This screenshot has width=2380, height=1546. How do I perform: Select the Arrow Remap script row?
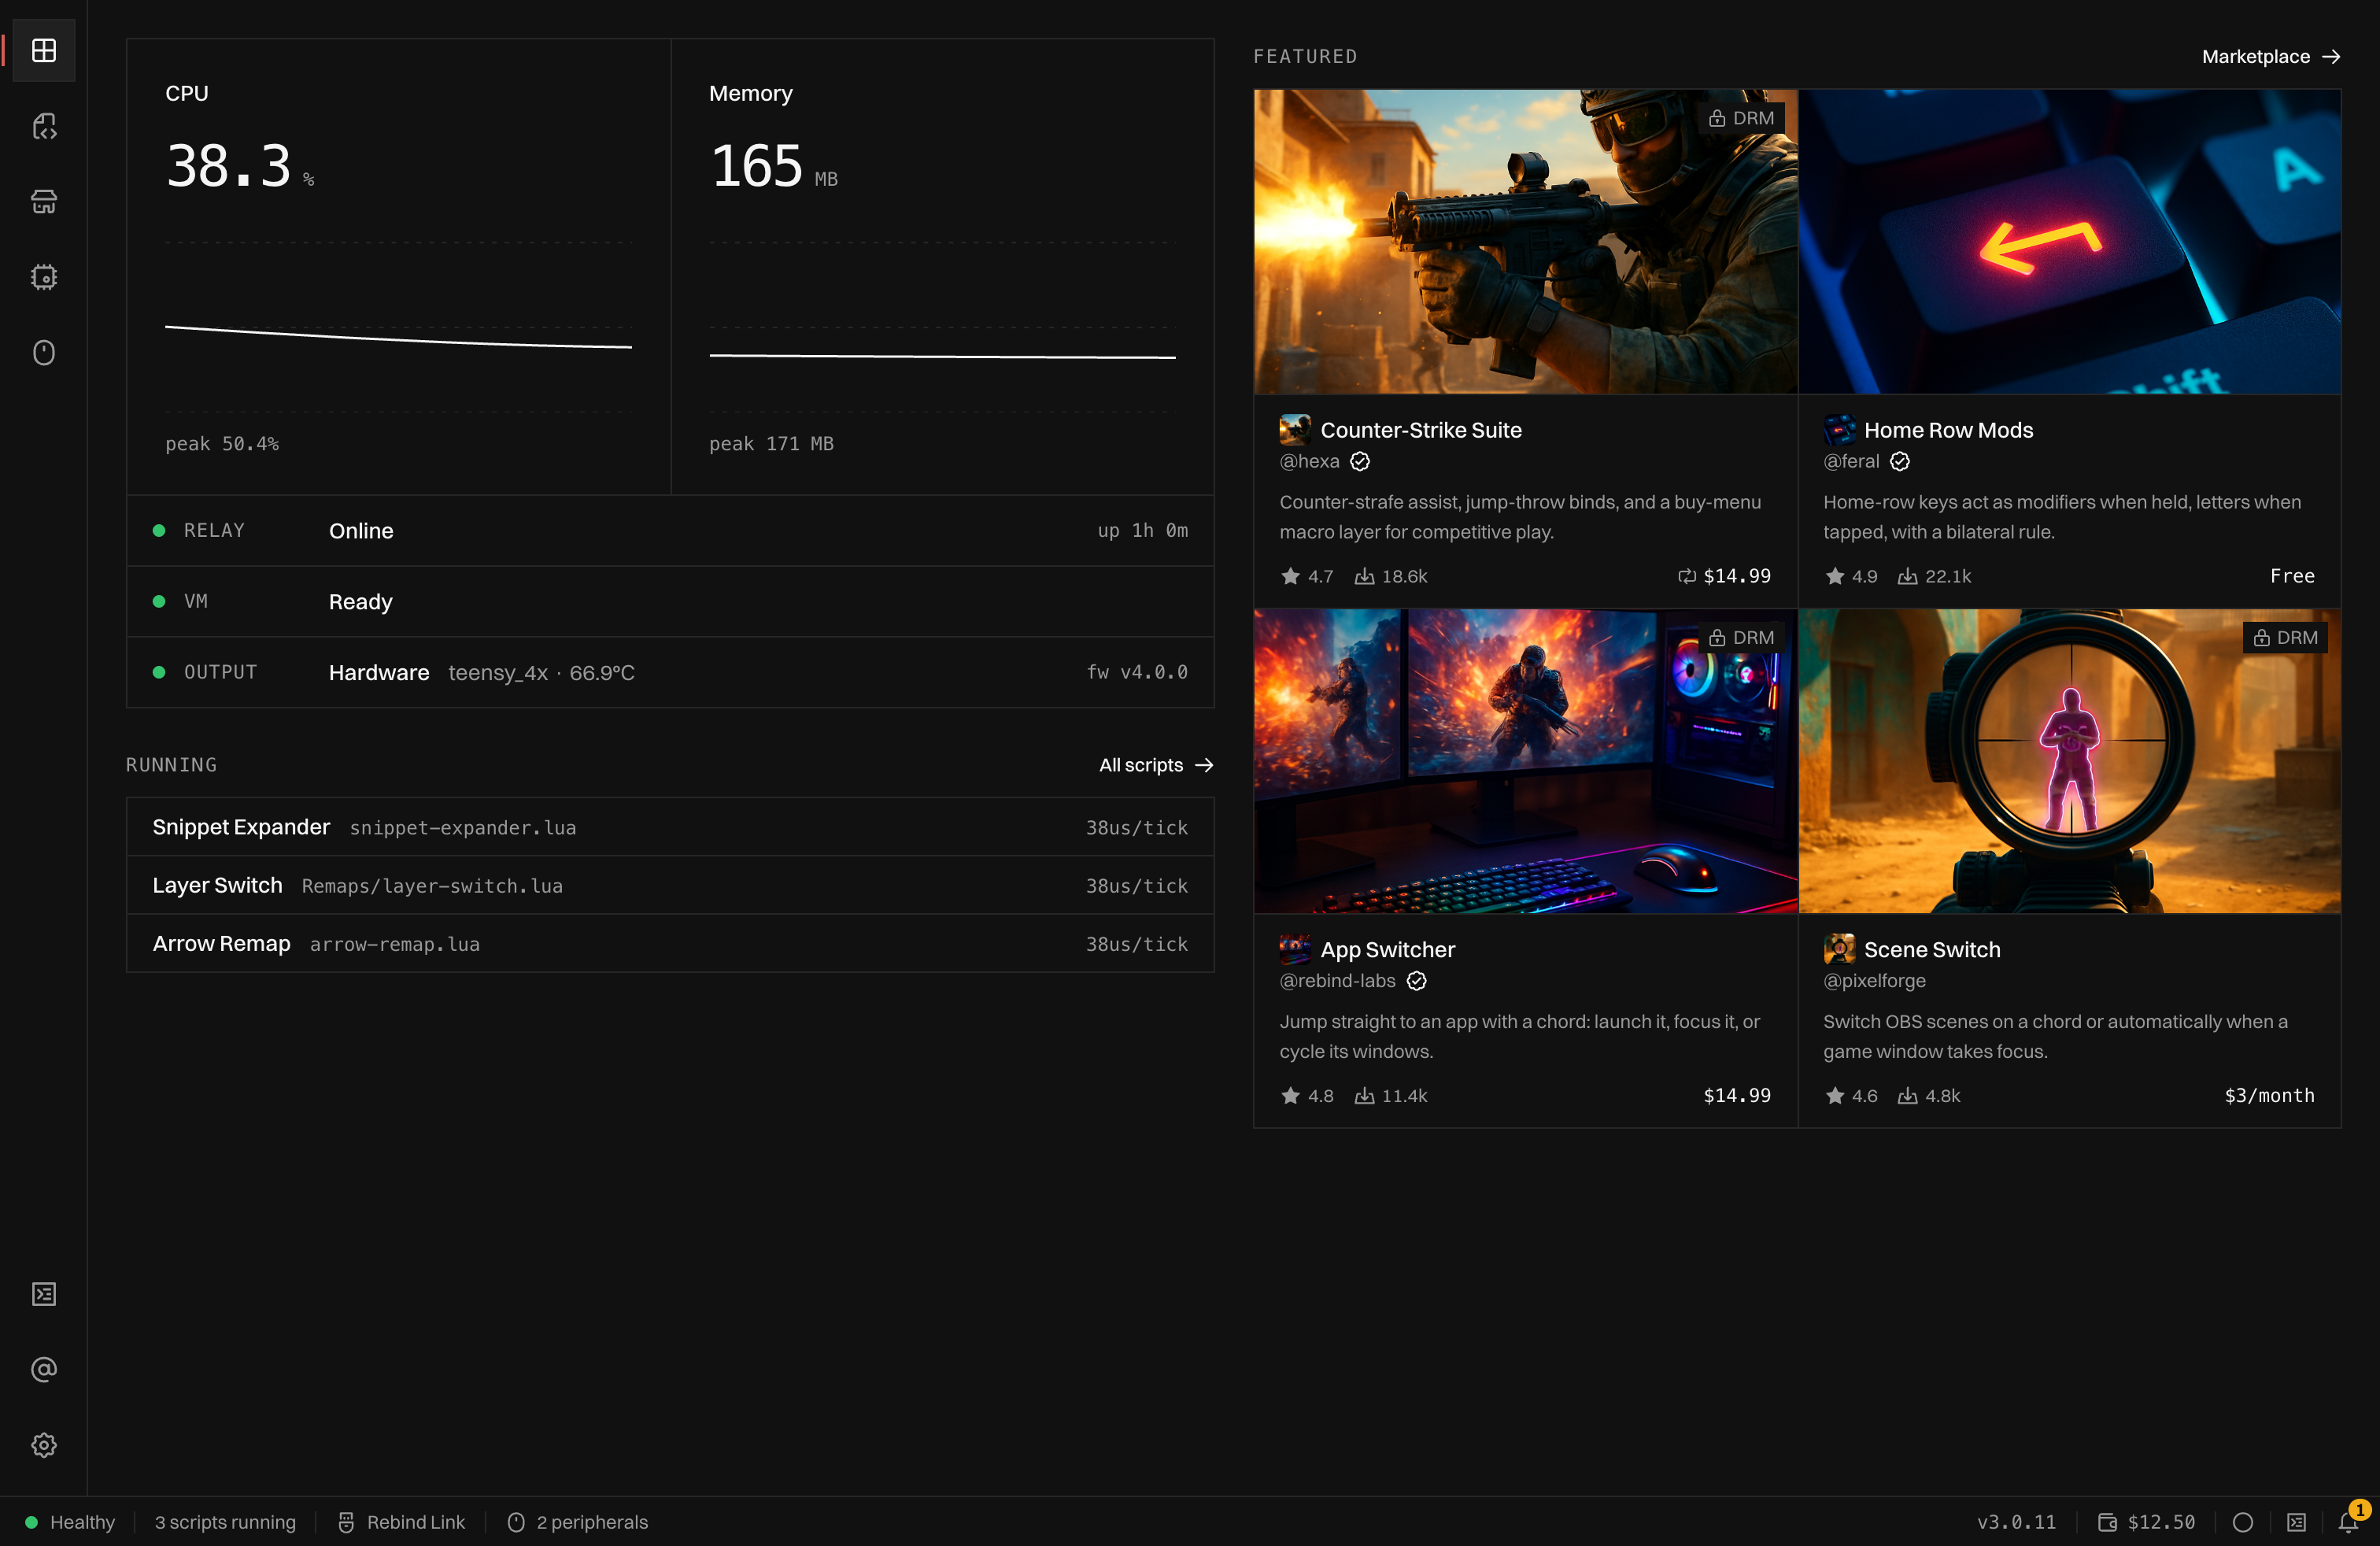point(670,943)
